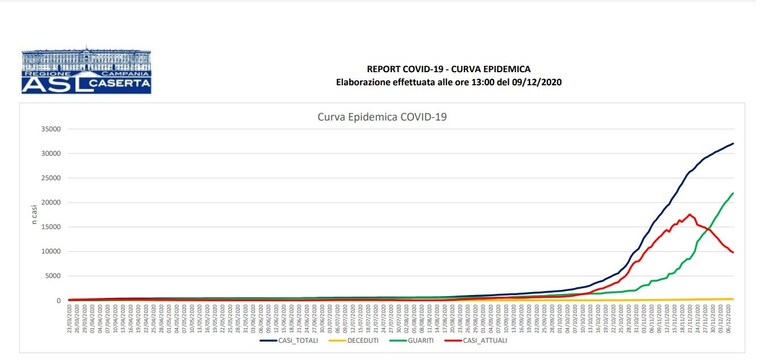767x361 pixels.
Task: Click the end point of blue total cases curve
Action: point(733,143)
